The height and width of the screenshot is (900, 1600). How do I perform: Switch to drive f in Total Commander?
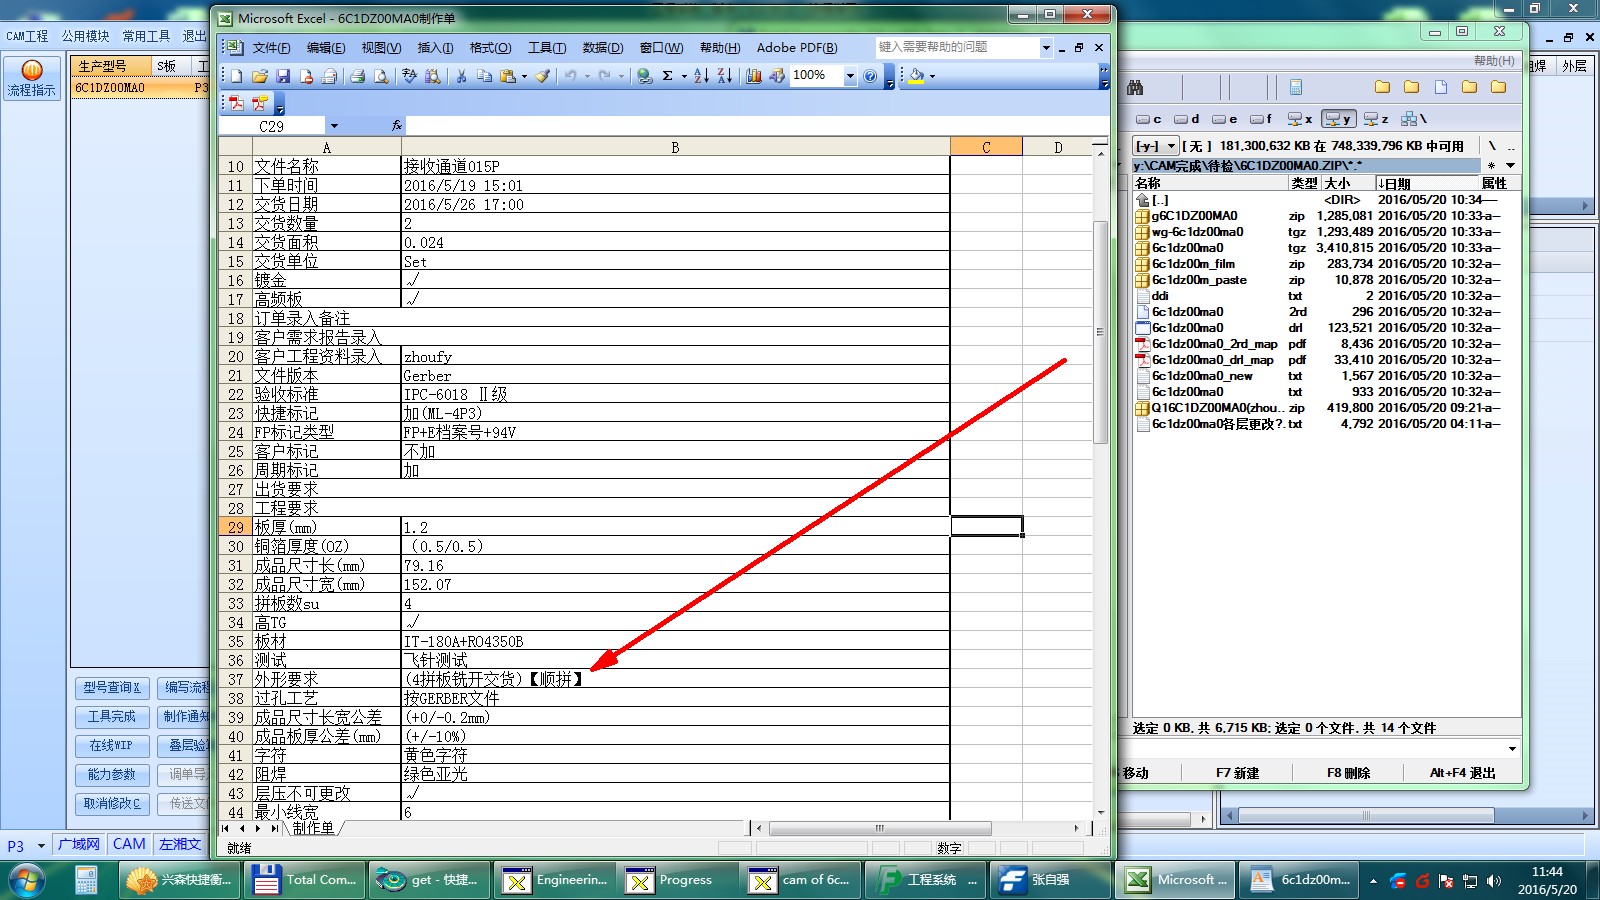(1261, 119)
